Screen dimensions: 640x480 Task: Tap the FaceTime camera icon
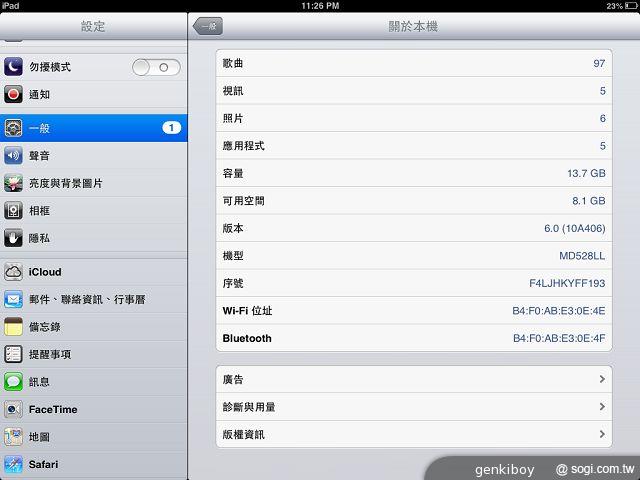point(13,409)
